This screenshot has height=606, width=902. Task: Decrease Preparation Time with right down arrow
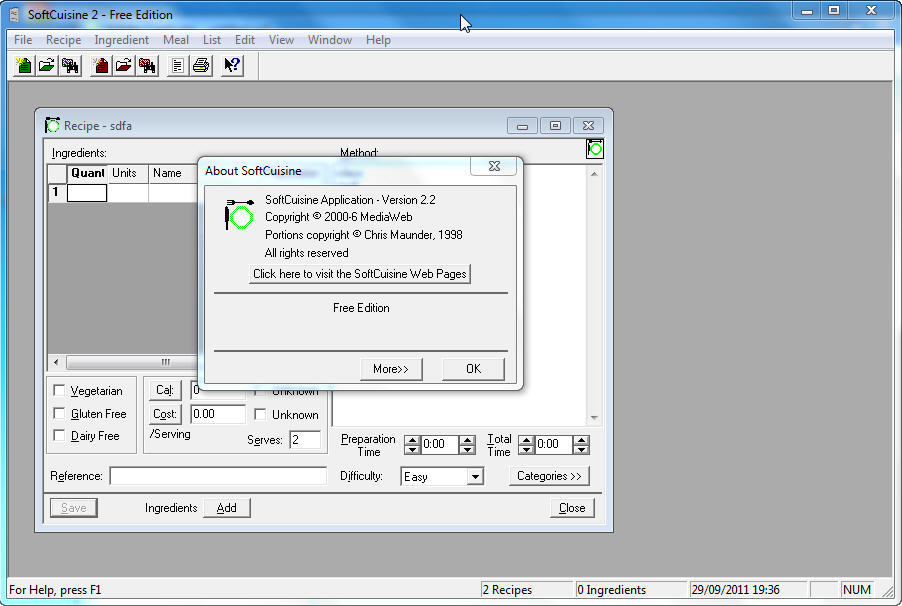point(468,449)
